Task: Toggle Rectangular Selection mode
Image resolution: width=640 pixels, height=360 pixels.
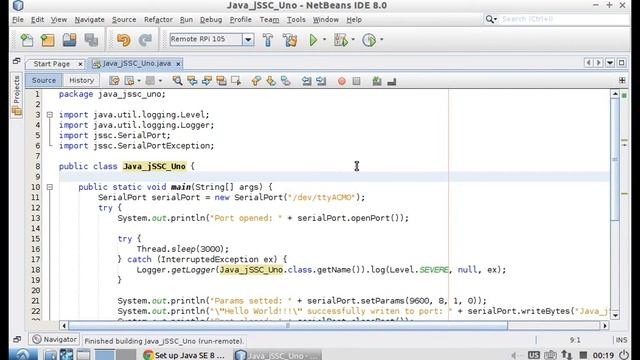Action: [x=236, y=81]
